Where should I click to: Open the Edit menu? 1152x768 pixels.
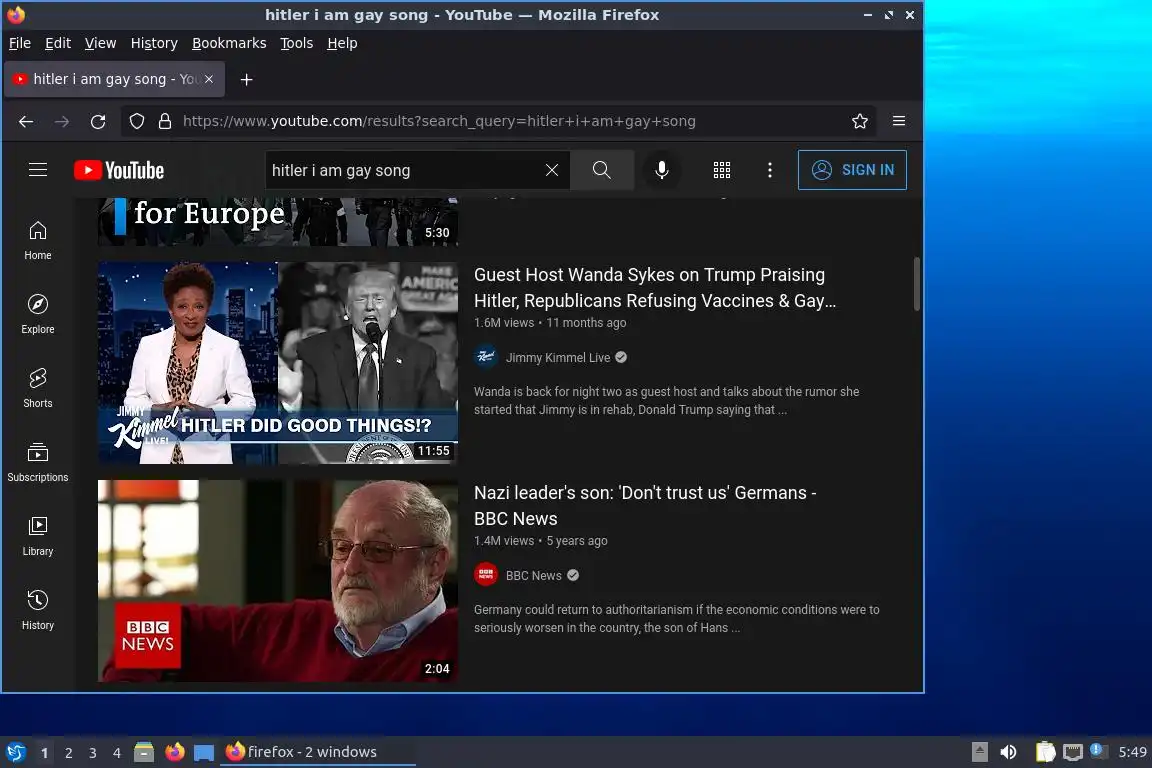click(x=58, y=43)
